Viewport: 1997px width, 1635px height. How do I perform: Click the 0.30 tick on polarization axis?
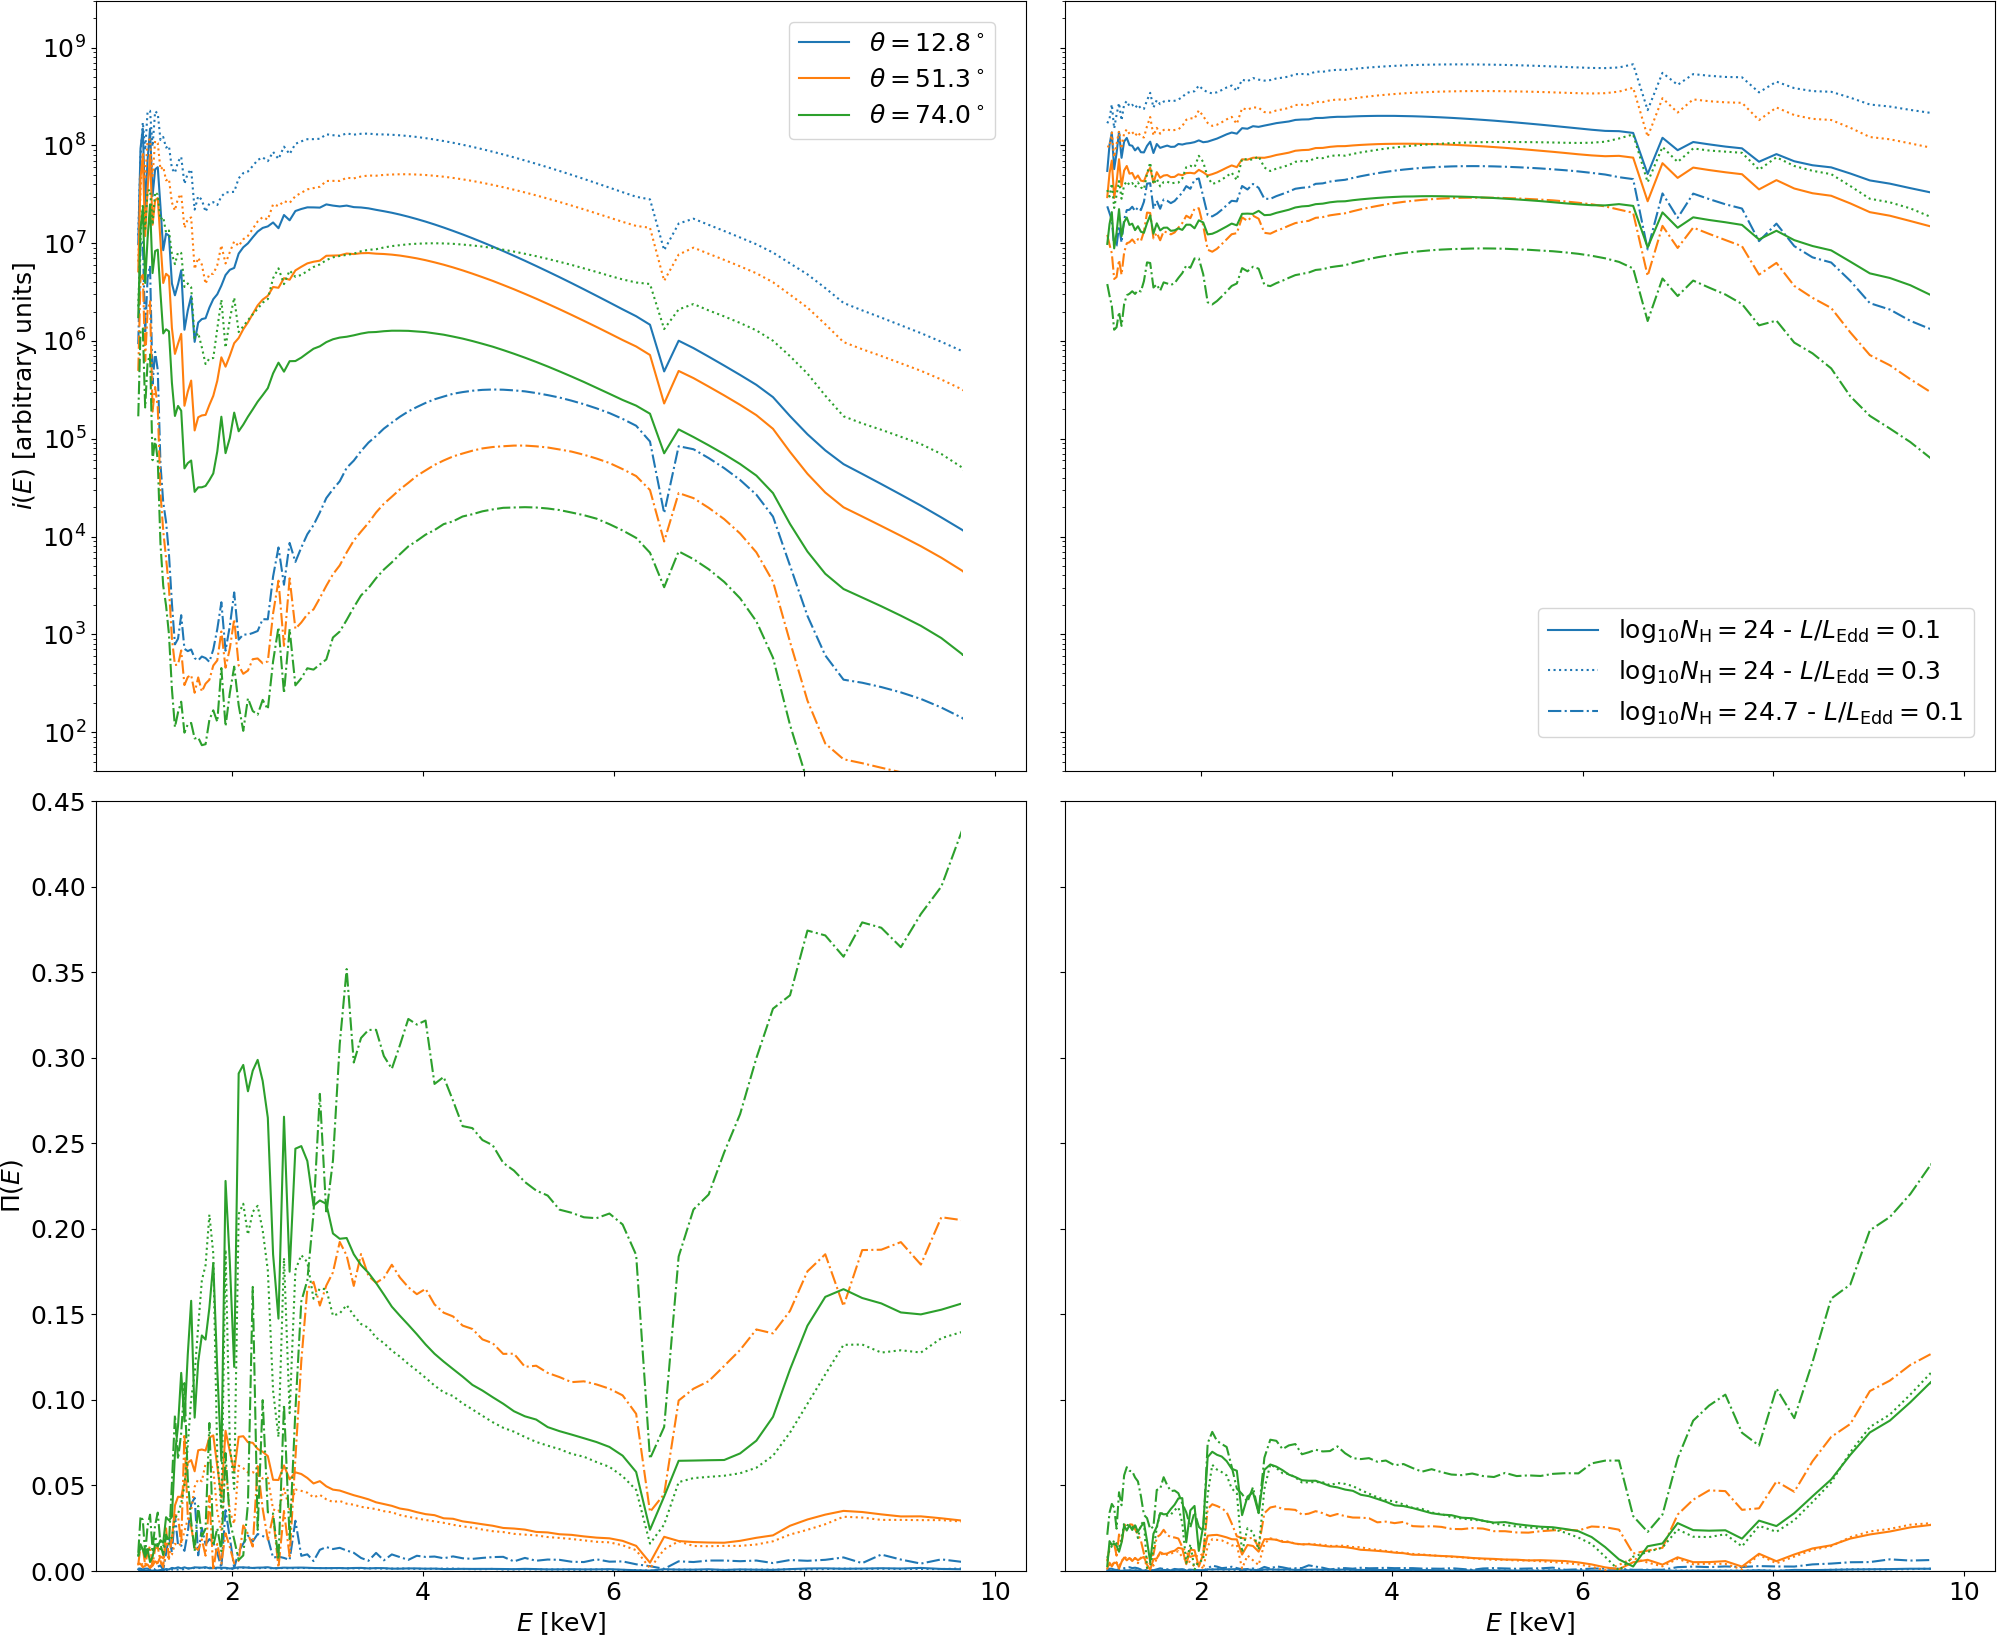(x=58, y=1058)
